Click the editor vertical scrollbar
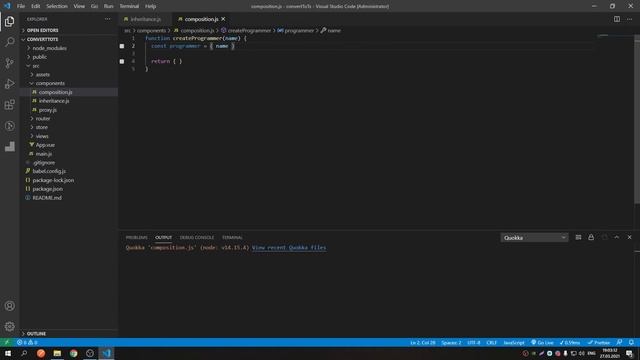640x360 pixels. pyautogui.click(x=637, y=120)
